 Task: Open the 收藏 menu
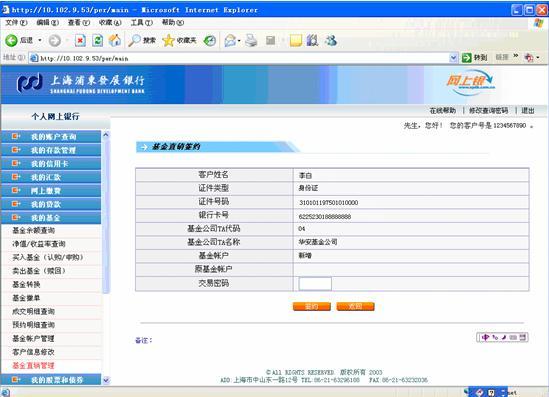110,23
